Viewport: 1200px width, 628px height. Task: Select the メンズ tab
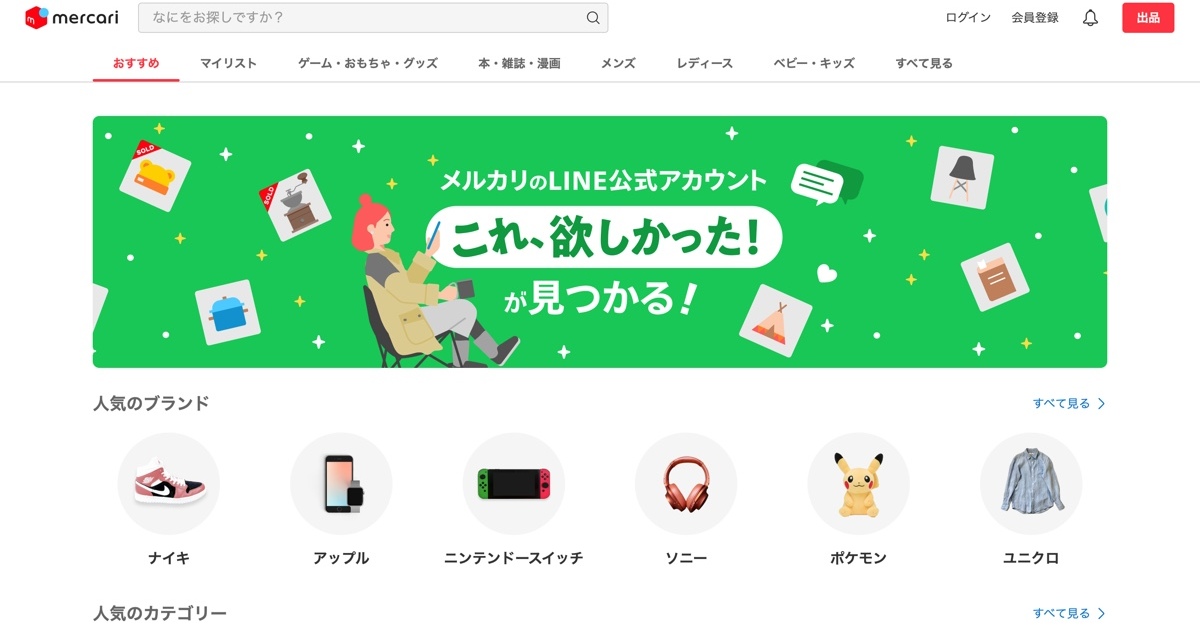618,63
